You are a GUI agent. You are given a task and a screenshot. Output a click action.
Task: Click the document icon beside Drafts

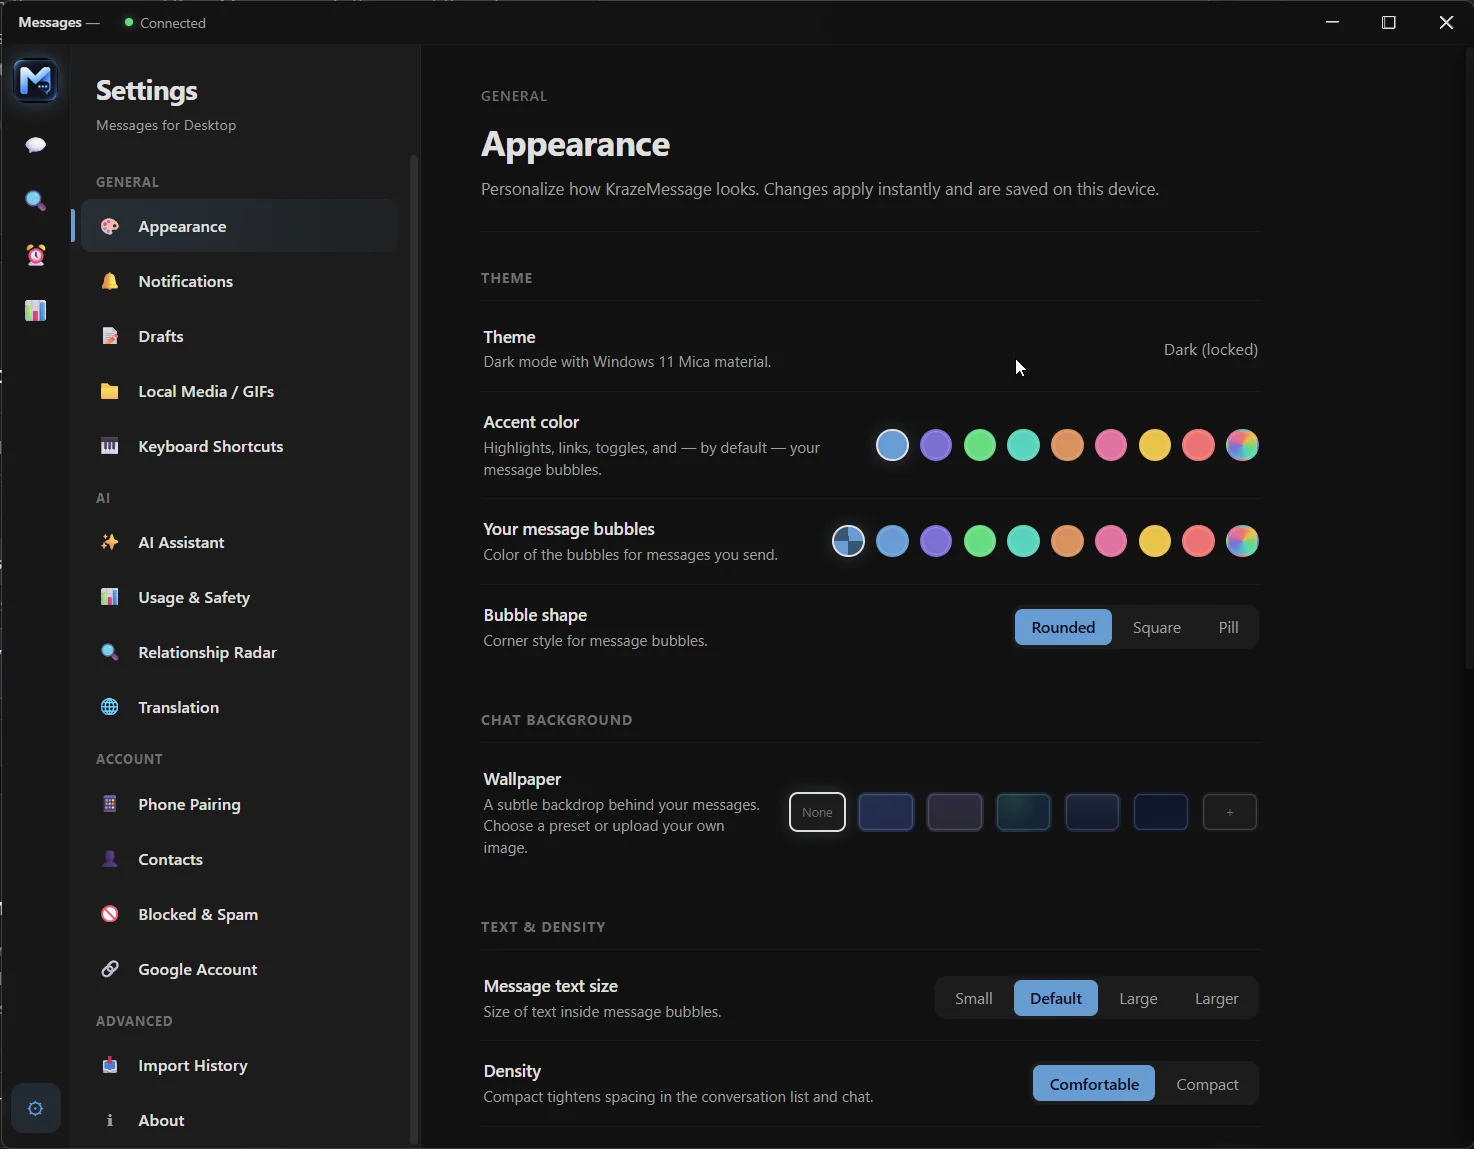pyautogui.click(x=110, y=336)
